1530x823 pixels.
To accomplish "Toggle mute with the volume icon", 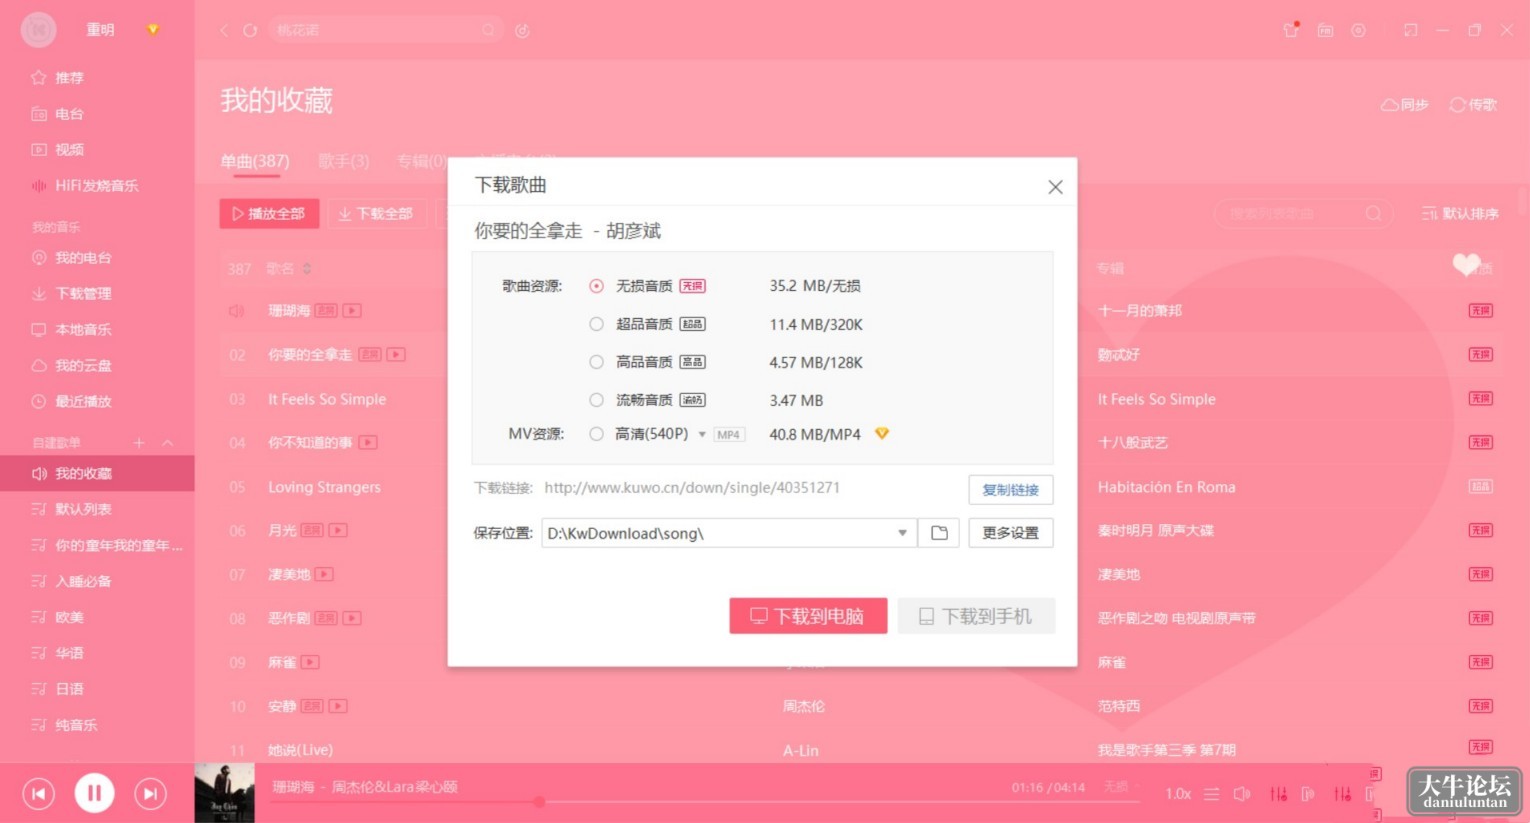I will 1242,794.
